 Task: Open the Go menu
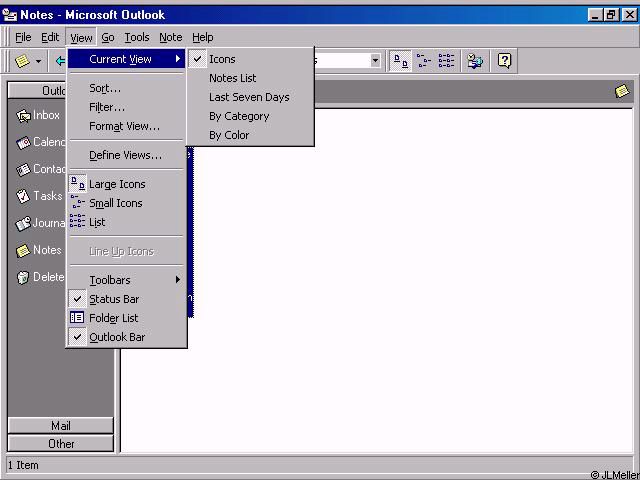coord(108,38)
